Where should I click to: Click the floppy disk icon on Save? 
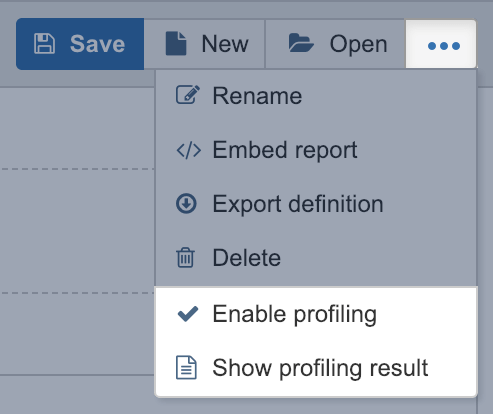tap(44, 44)
